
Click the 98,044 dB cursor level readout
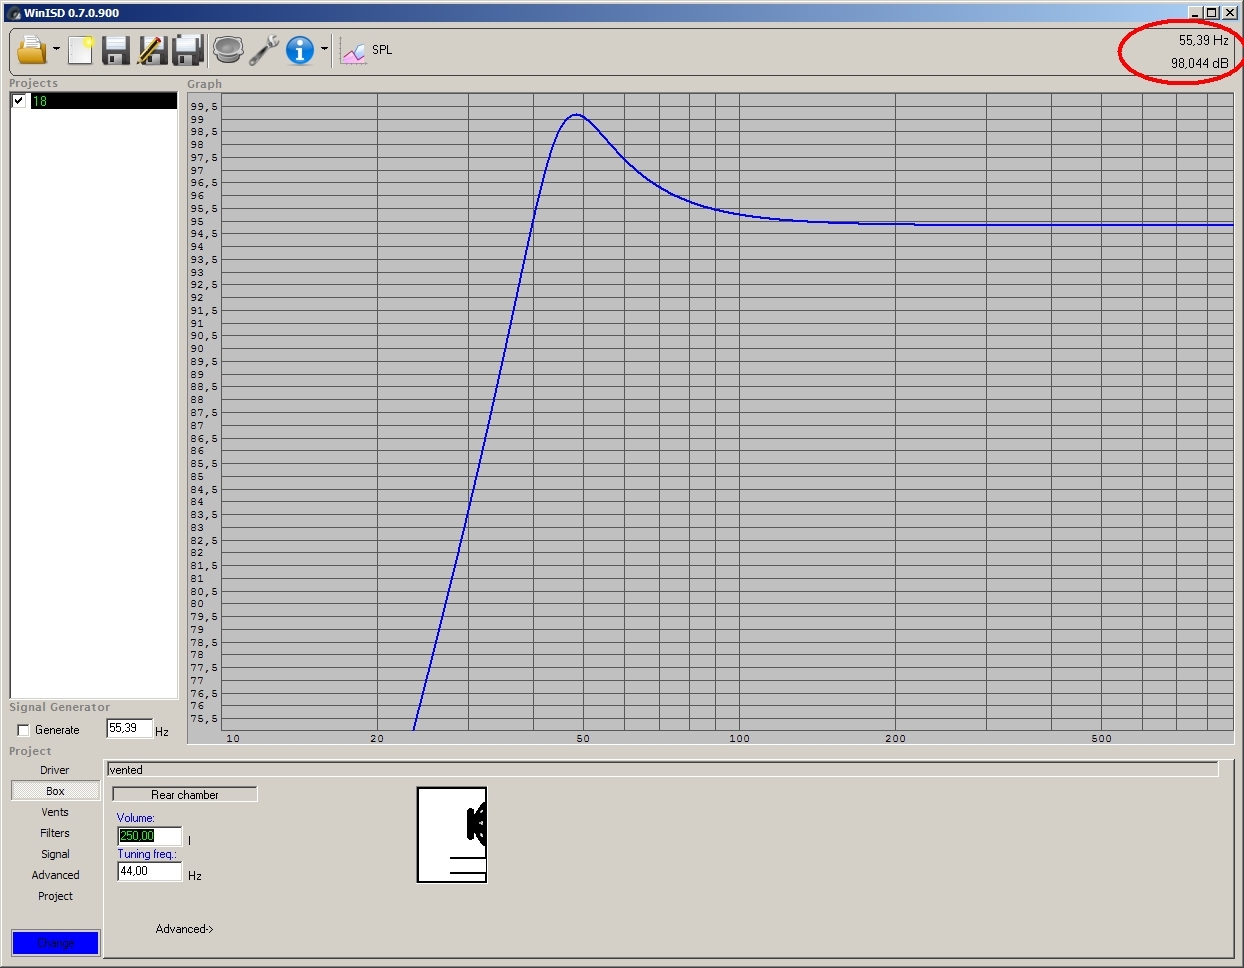pyautogui.click(x=1200, y=63)
